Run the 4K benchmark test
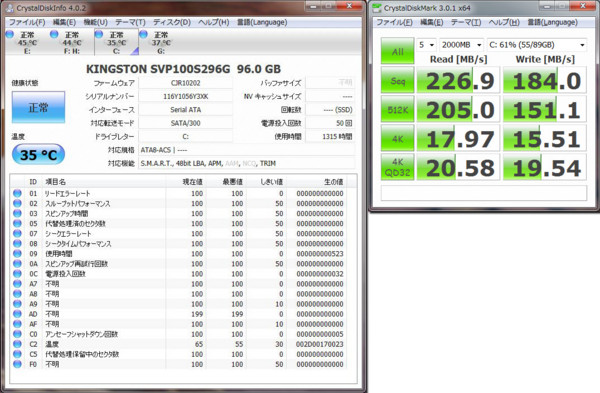Screen dimensions: 600x393 (397, 138)
